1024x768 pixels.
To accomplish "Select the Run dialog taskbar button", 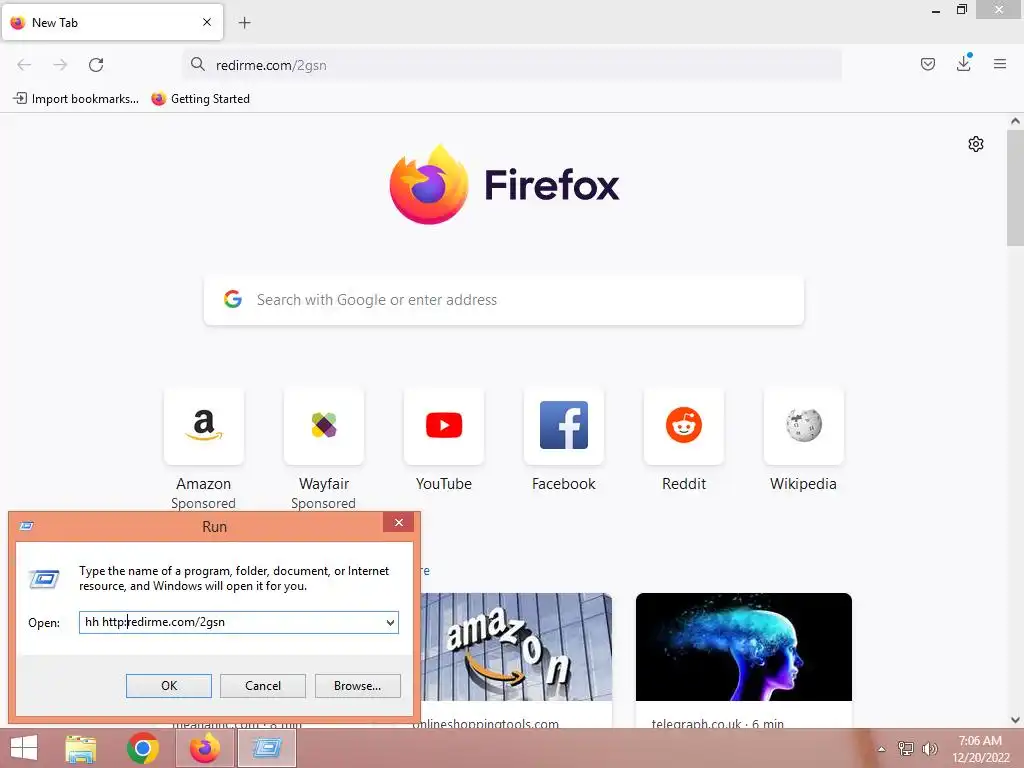I will tap(267, 748).
